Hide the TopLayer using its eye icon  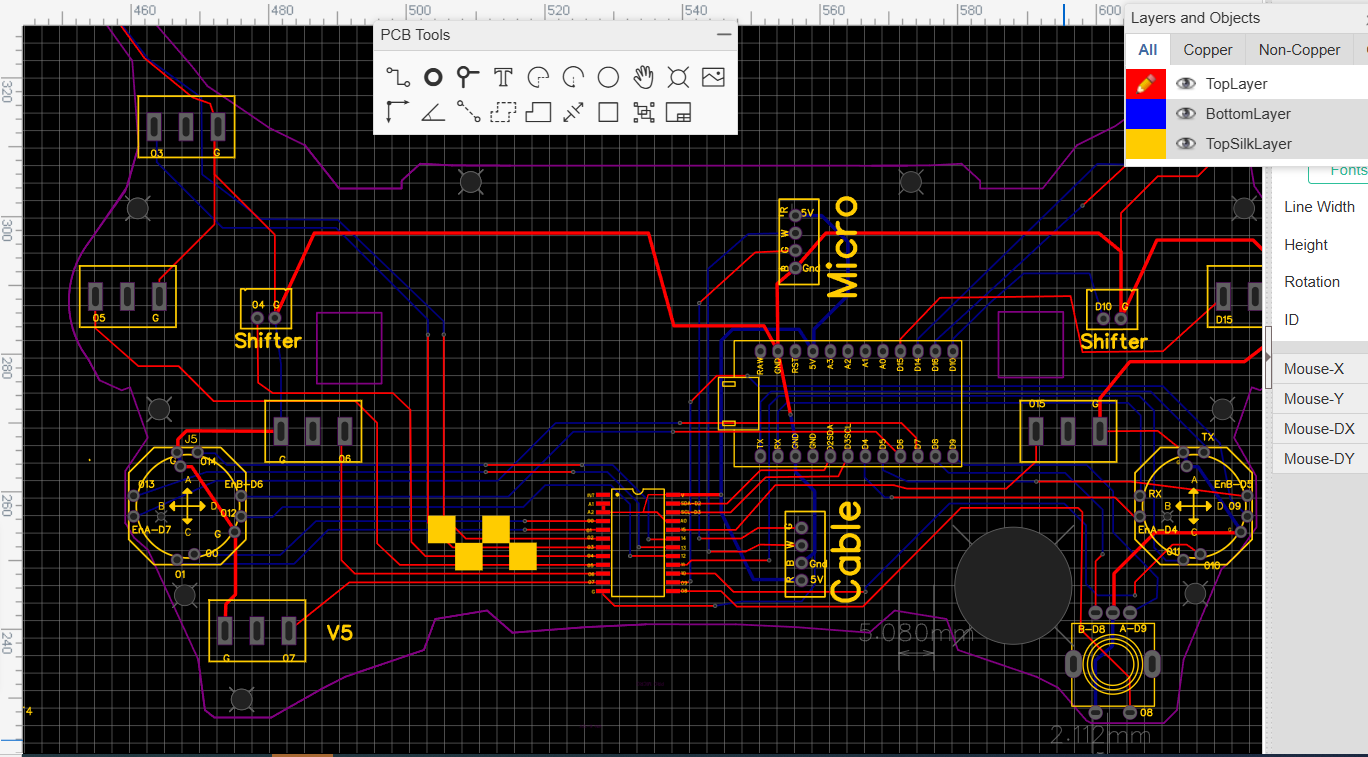pyautogui.click(x=1186, y=84)
